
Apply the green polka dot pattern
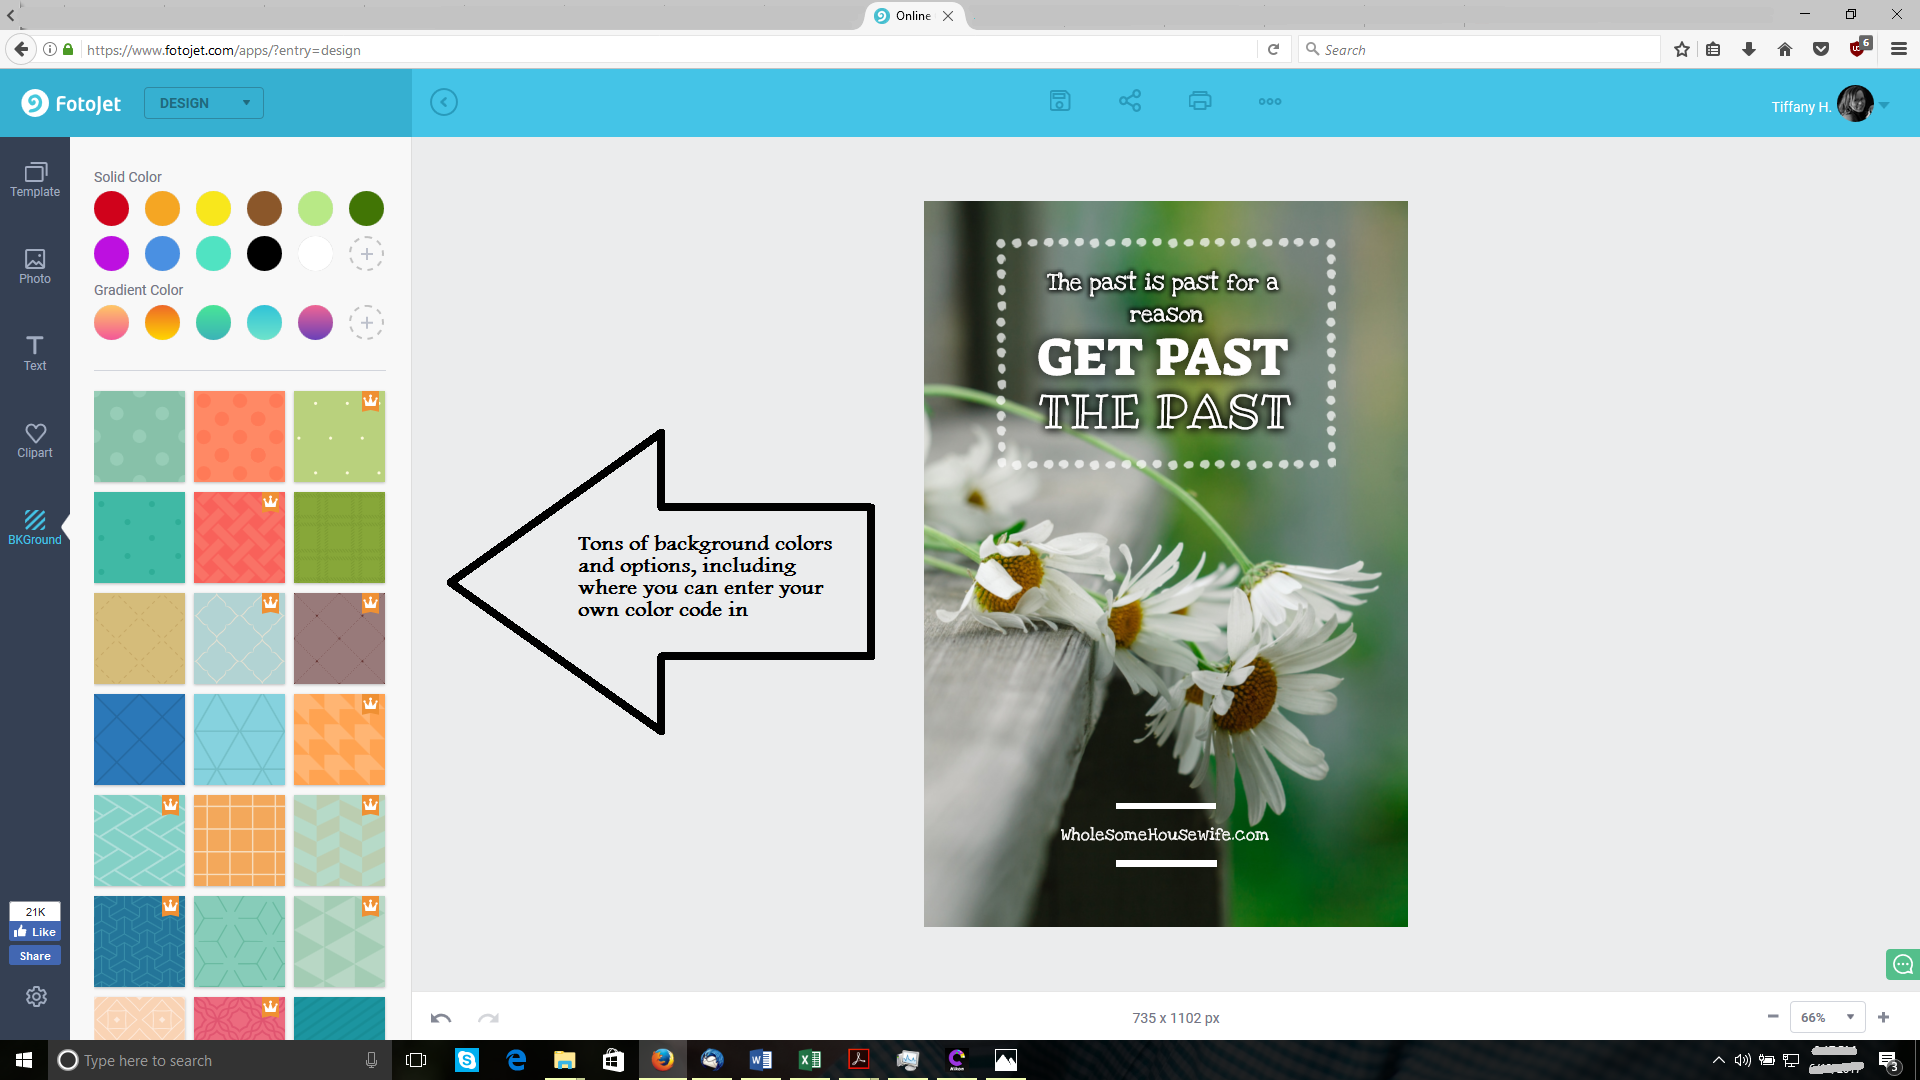pyautogui.click(x=139, y=436)
